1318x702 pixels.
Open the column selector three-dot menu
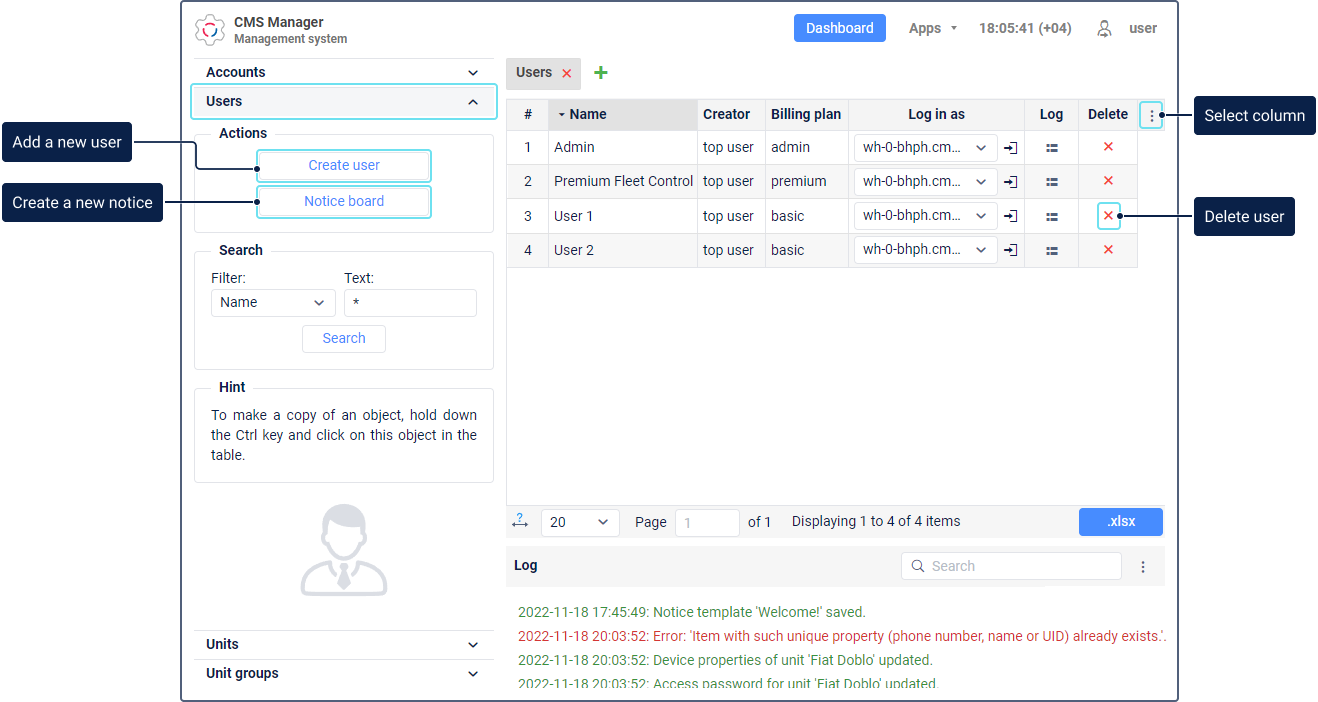[1151, 116]
